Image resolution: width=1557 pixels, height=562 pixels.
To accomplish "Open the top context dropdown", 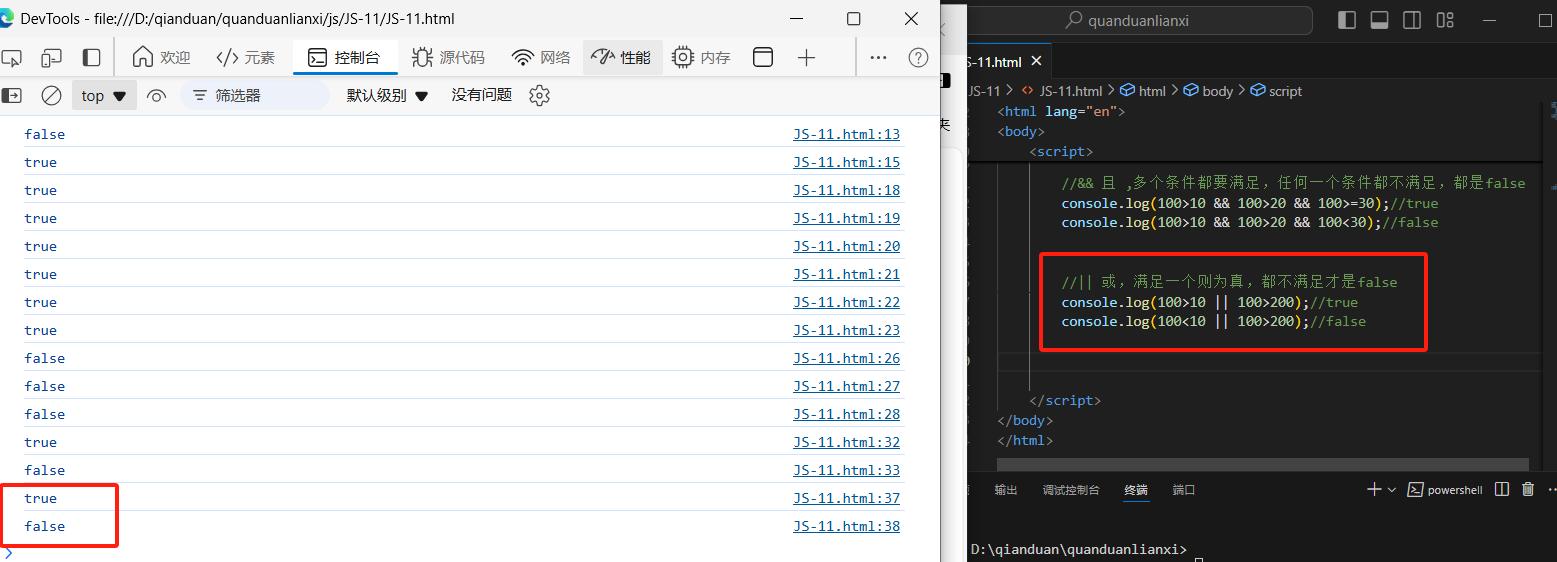I will (104, 95).
